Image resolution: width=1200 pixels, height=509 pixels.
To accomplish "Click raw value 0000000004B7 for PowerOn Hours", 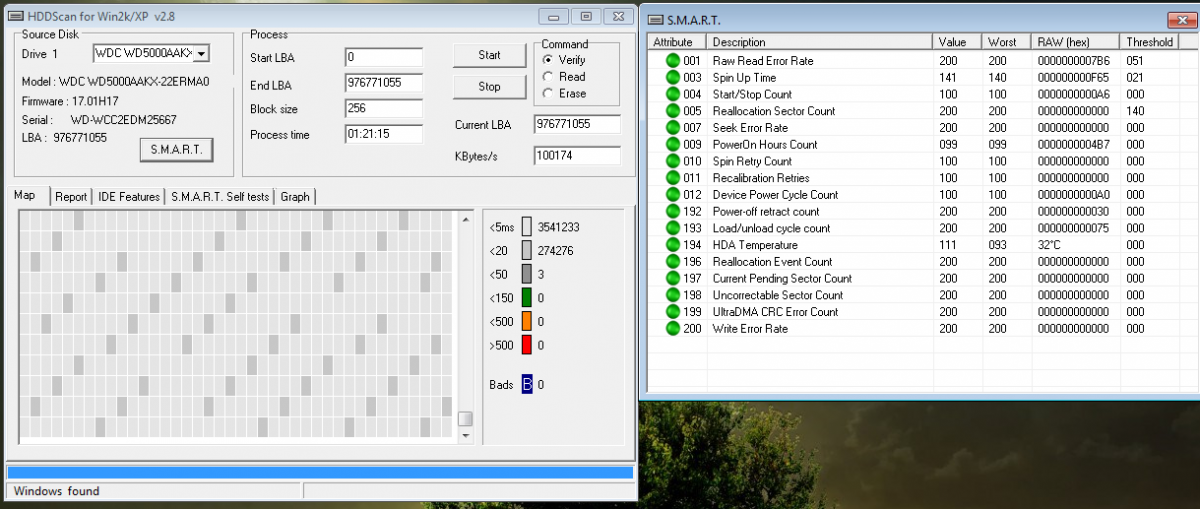I will pos(1074,144).
